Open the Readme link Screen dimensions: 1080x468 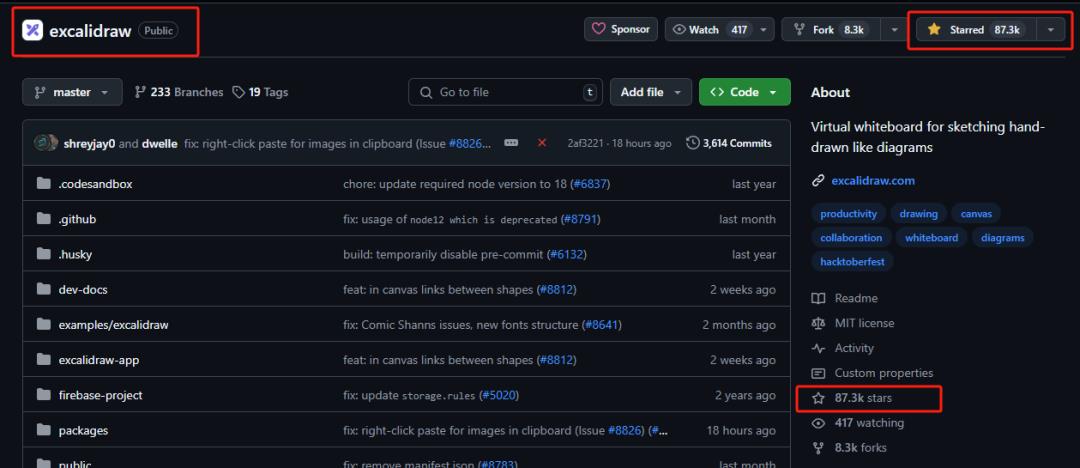point(844,298)
